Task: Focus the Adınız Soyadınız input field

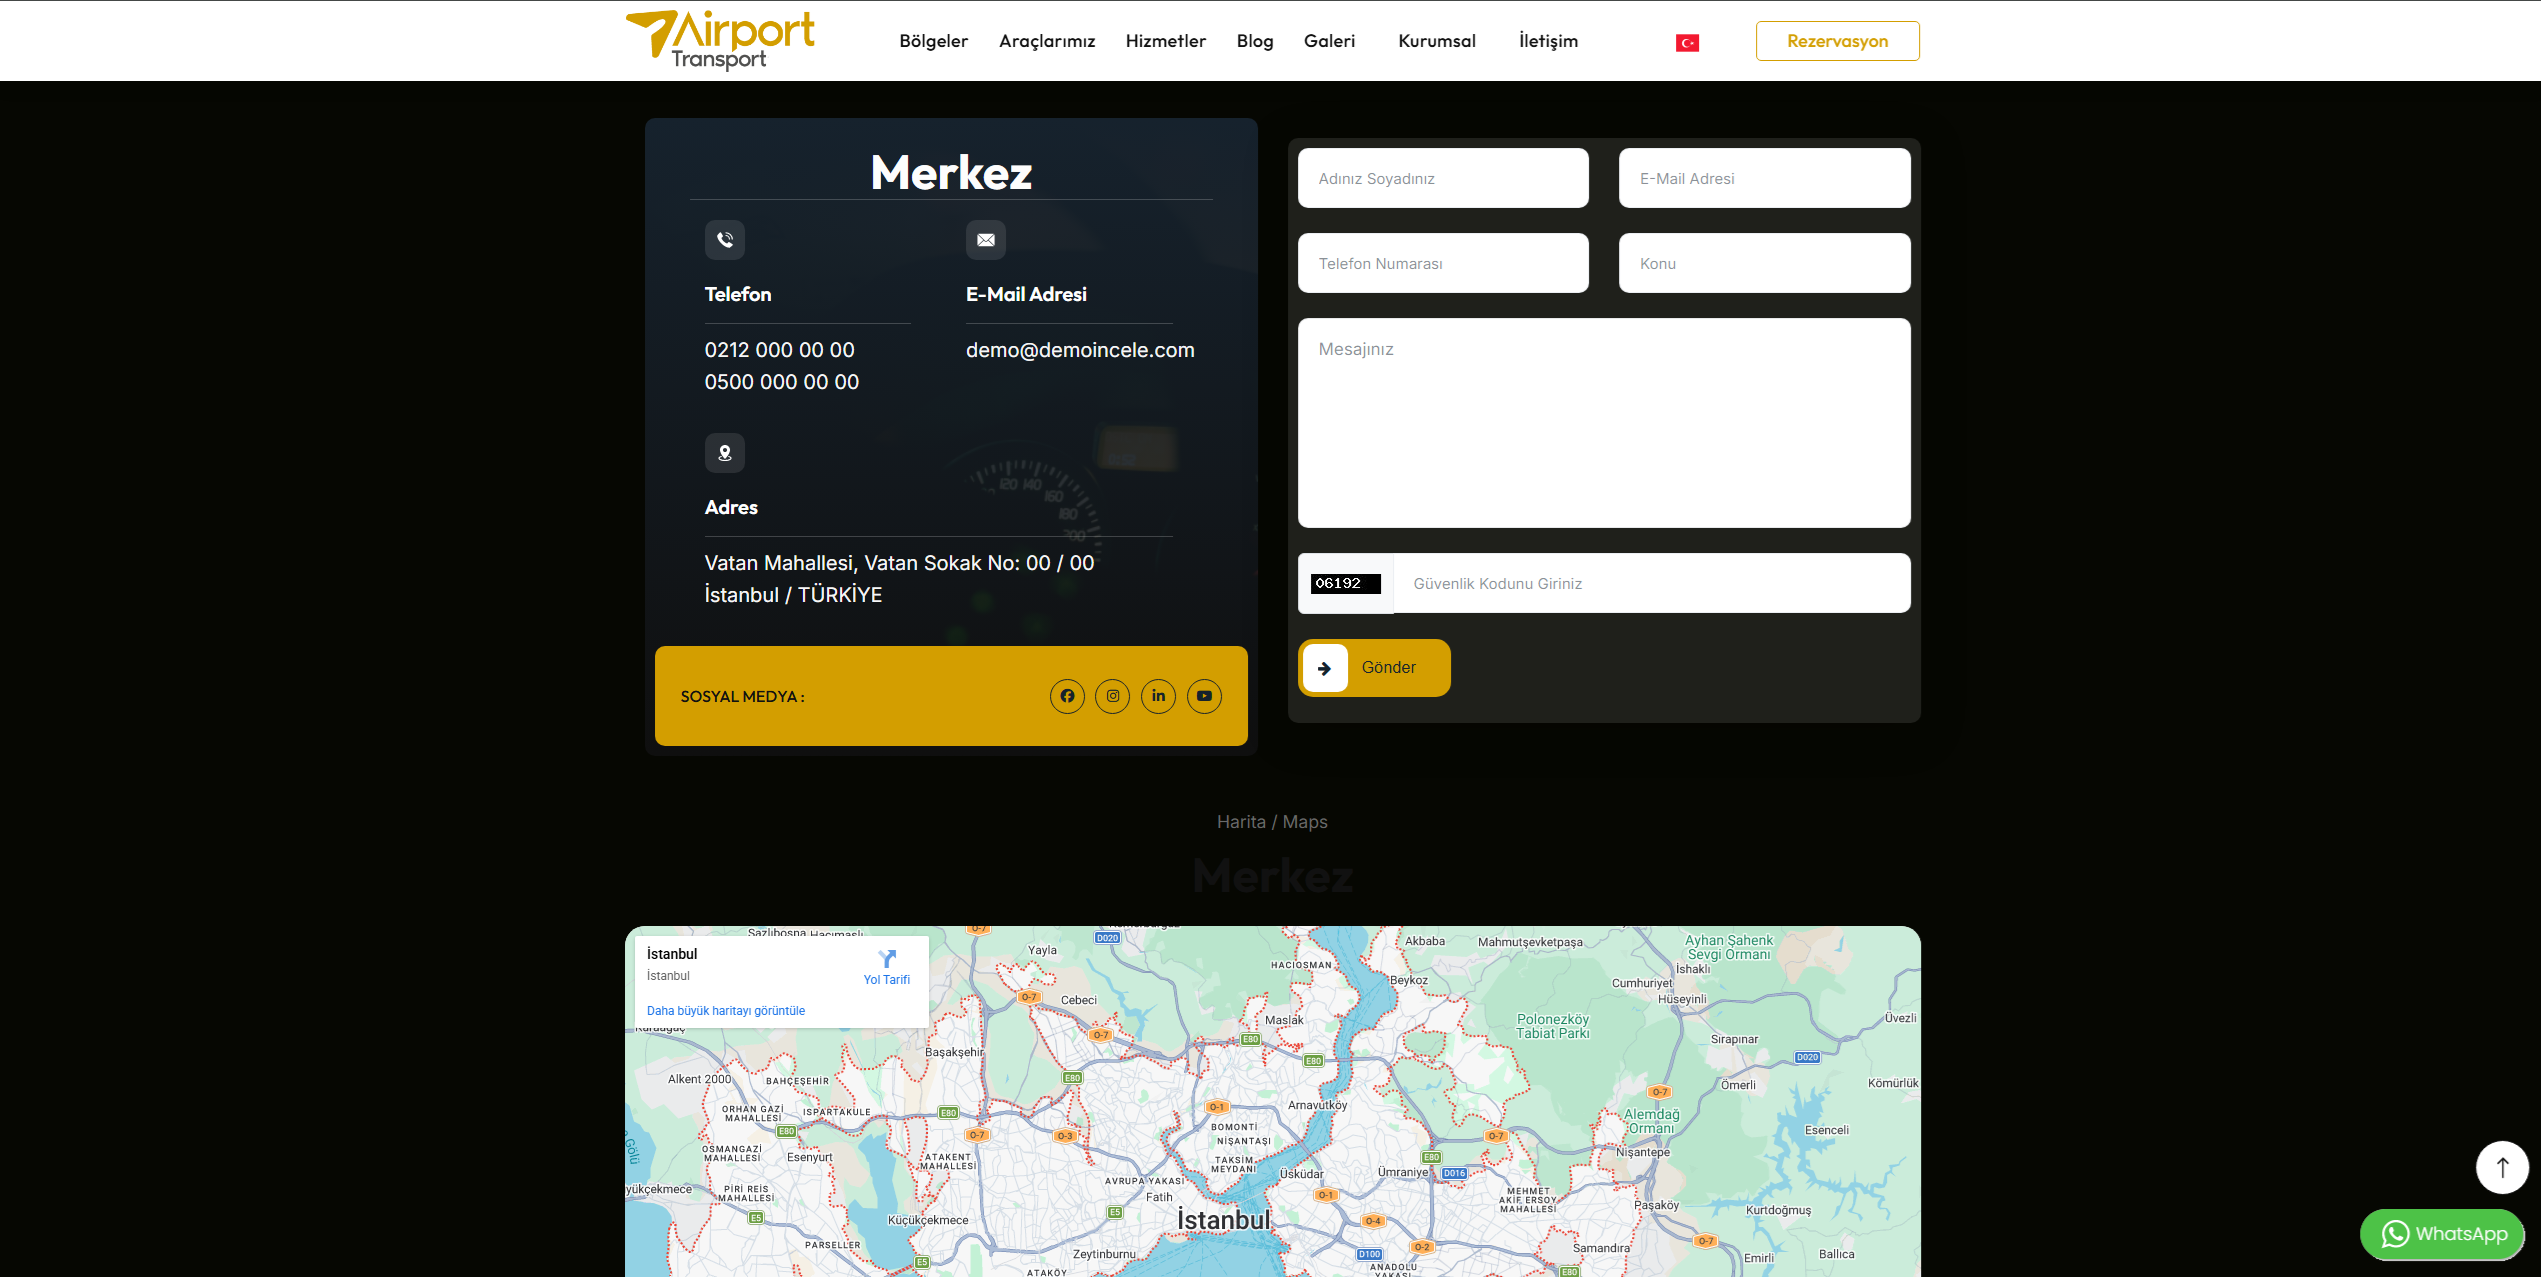Action: point(1443,179)
